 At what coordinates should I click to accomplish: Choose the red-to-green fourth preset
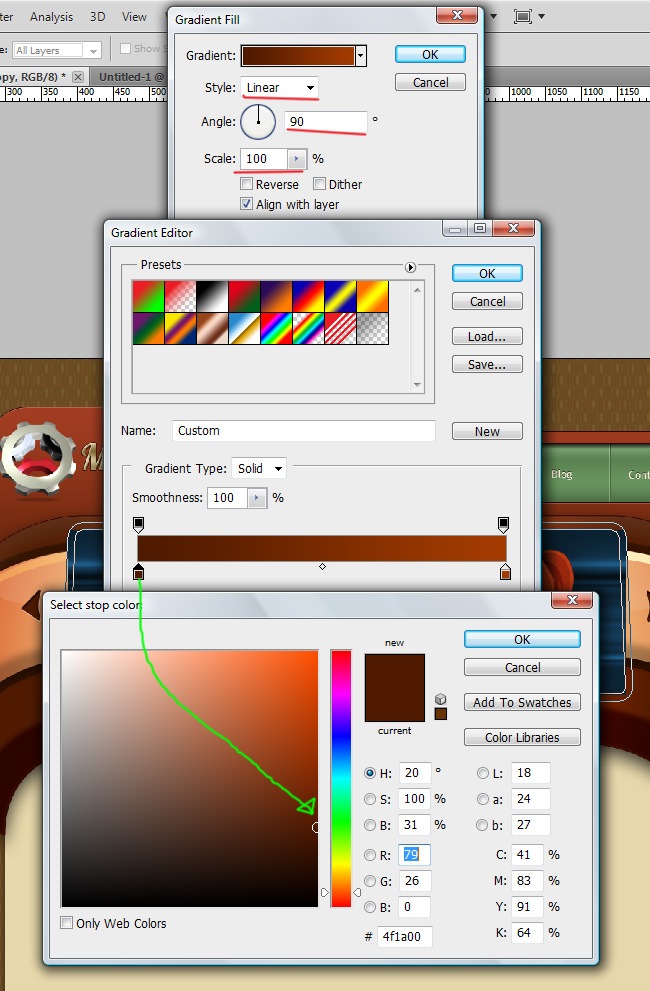(x=244, y=296)
